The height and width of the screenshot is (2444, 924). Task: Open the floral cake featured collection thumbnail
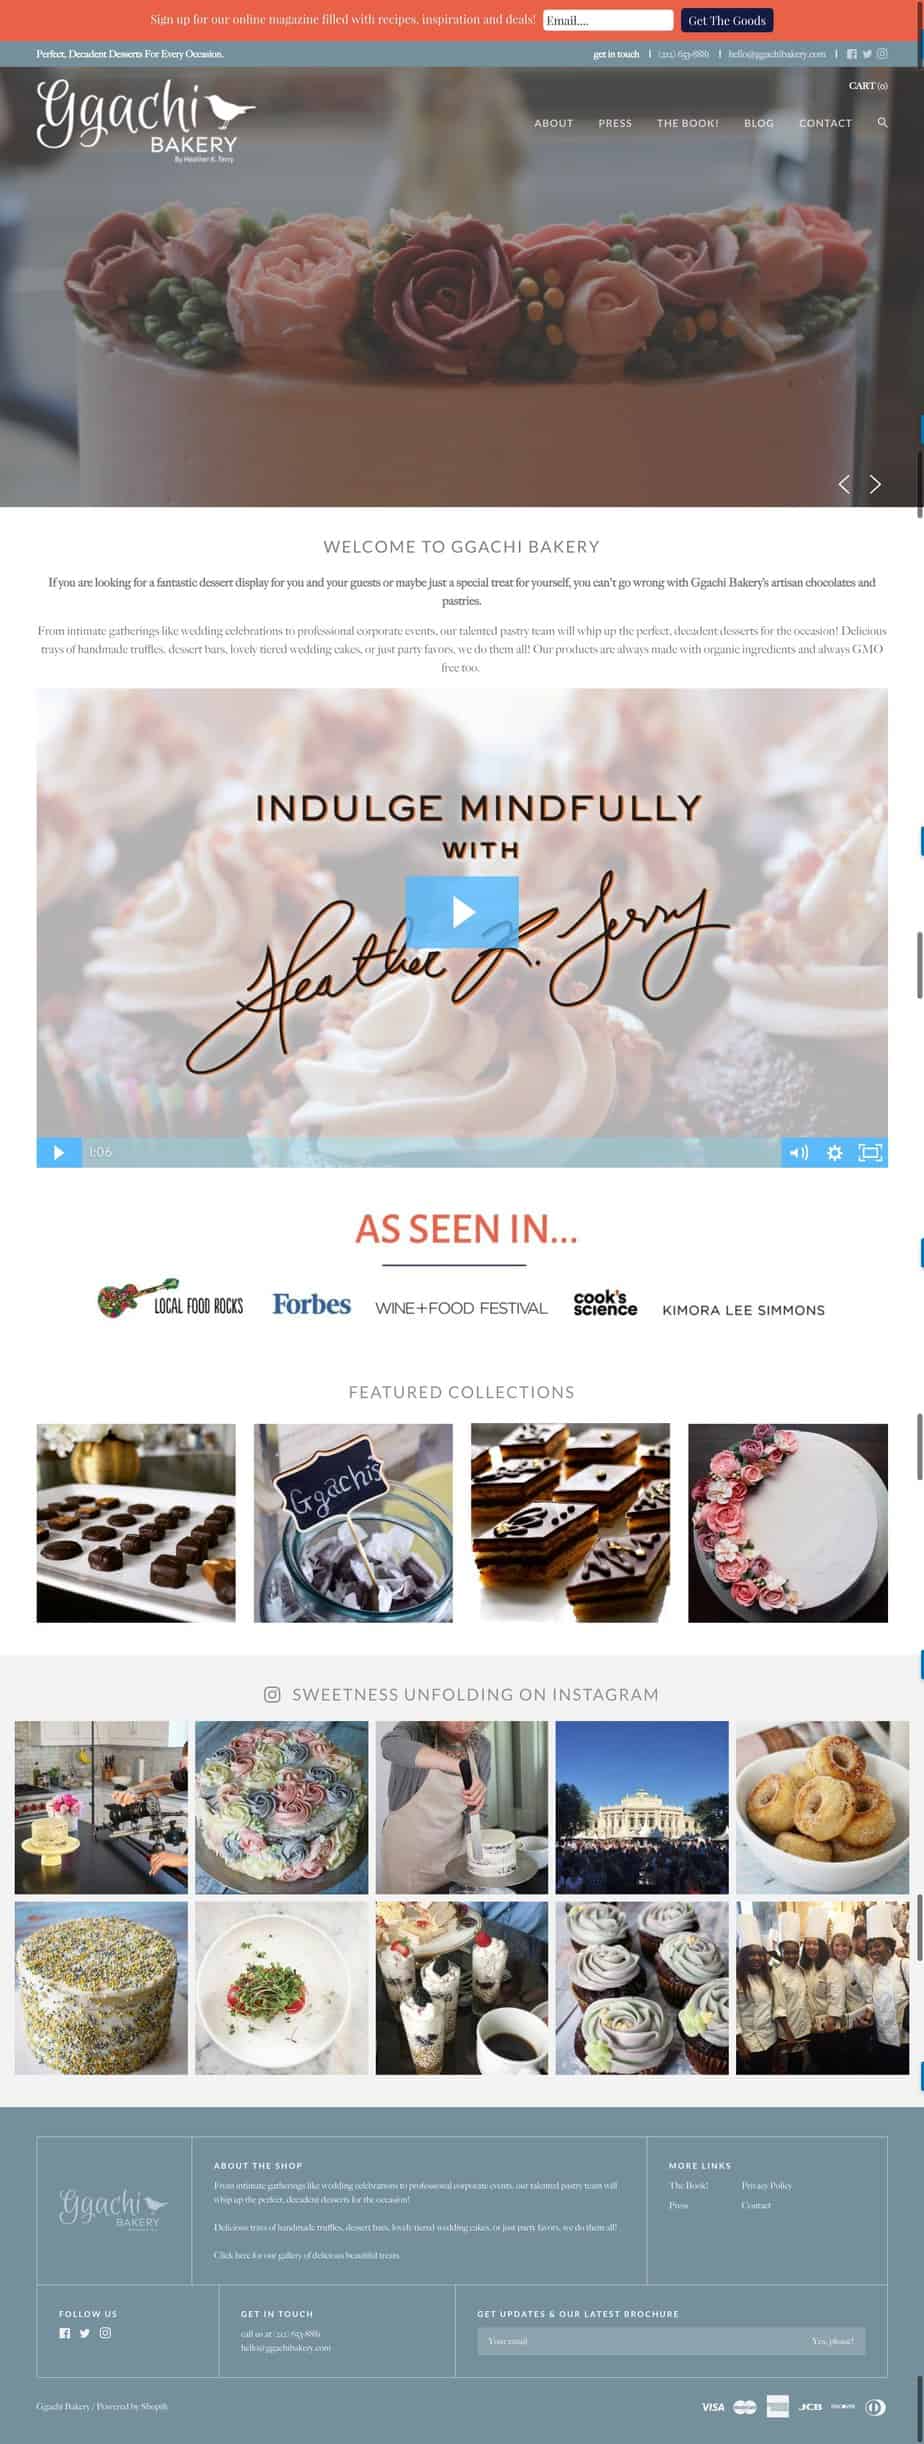click(787, 1522)
